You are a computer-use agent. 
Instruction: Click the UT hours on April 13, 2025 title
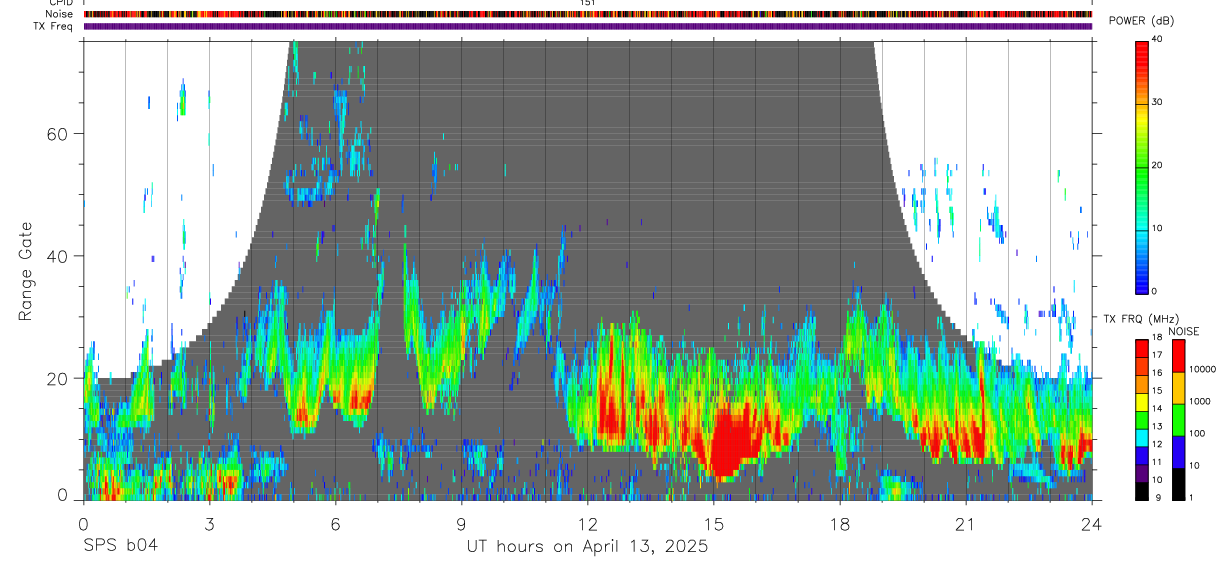[x=587, y=547]
